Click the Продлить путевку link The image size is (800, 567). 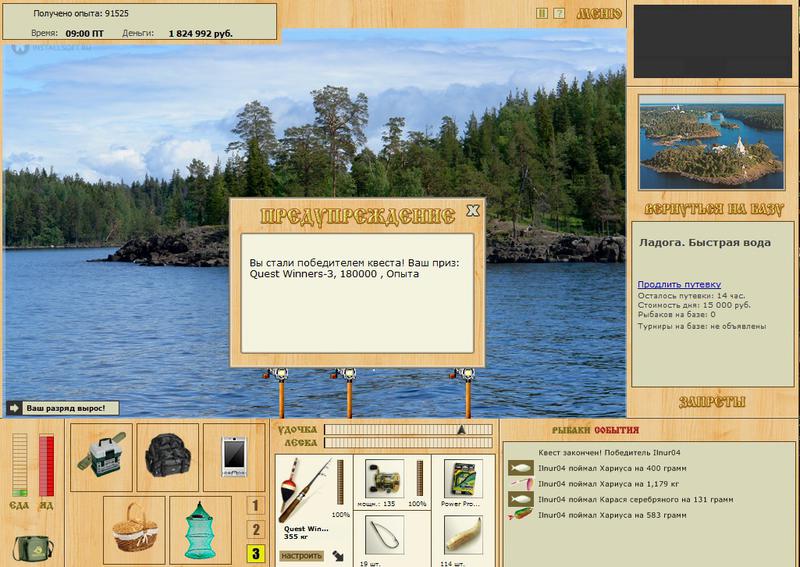click(679, 285)
